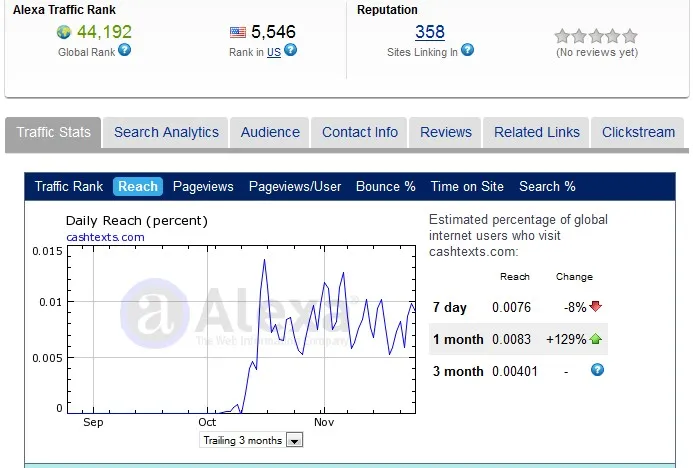Click the 7 day reach value 0.0076
Screen dimensions: 693x468
click(x=511, y=307)
